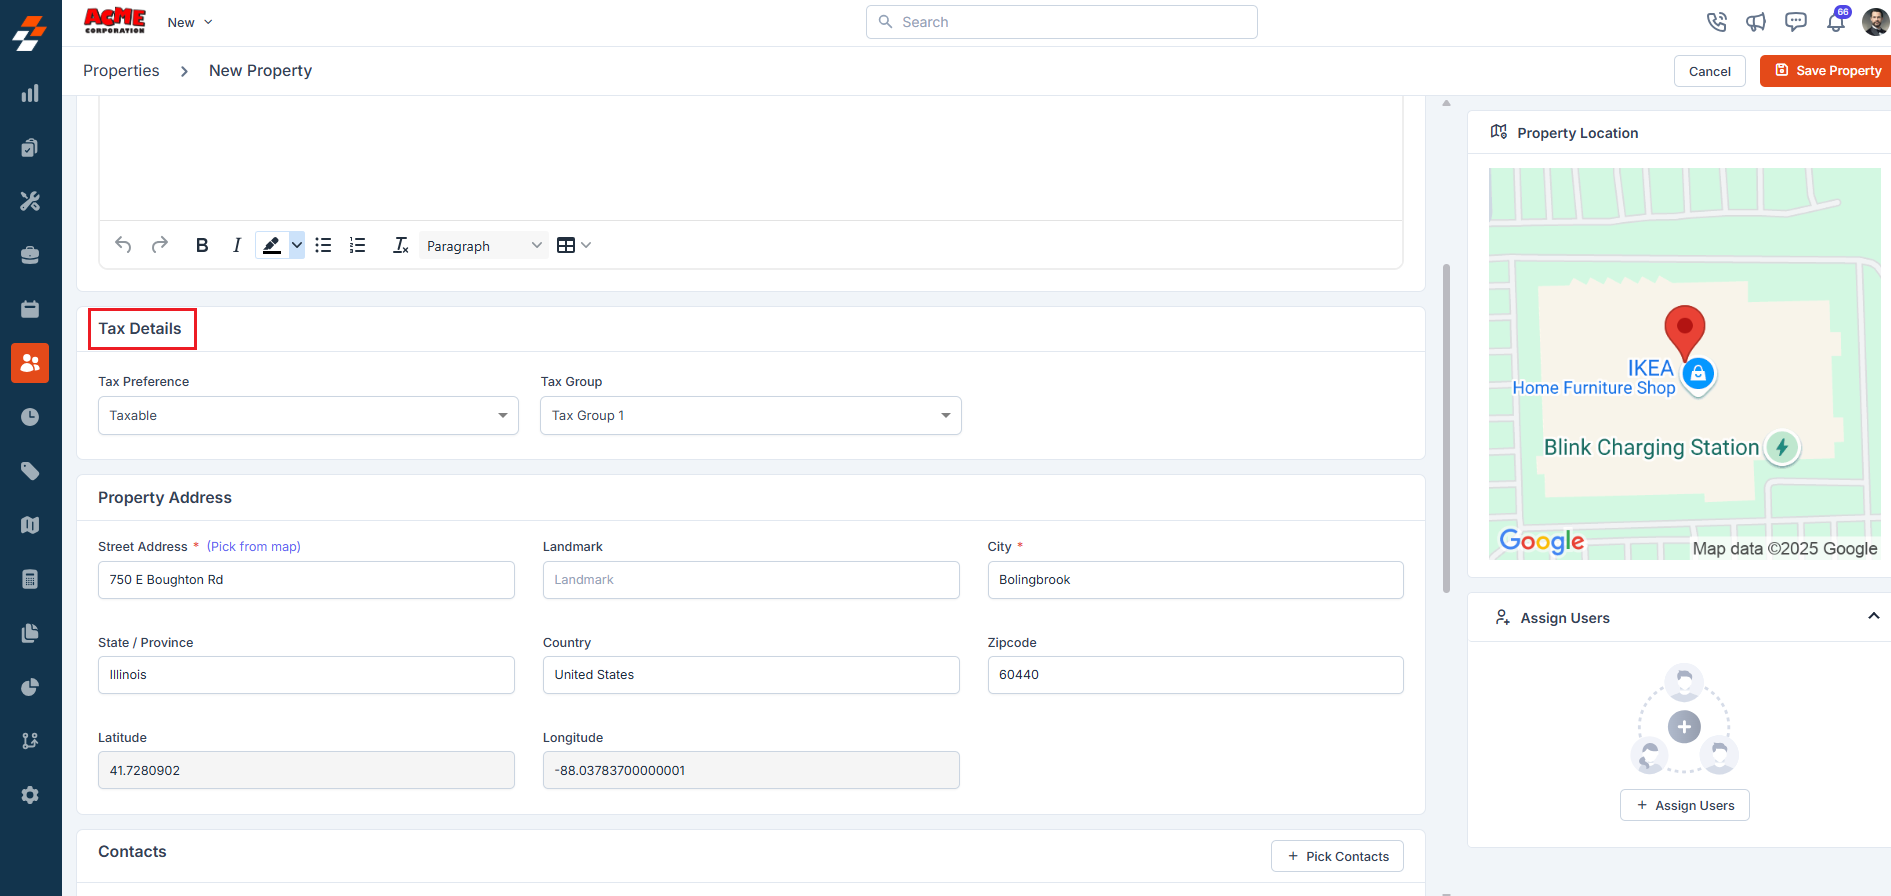Open the pie chart reports sidebar icon
This screenshot has width=1891, height=896.
(x=30, y=687)
